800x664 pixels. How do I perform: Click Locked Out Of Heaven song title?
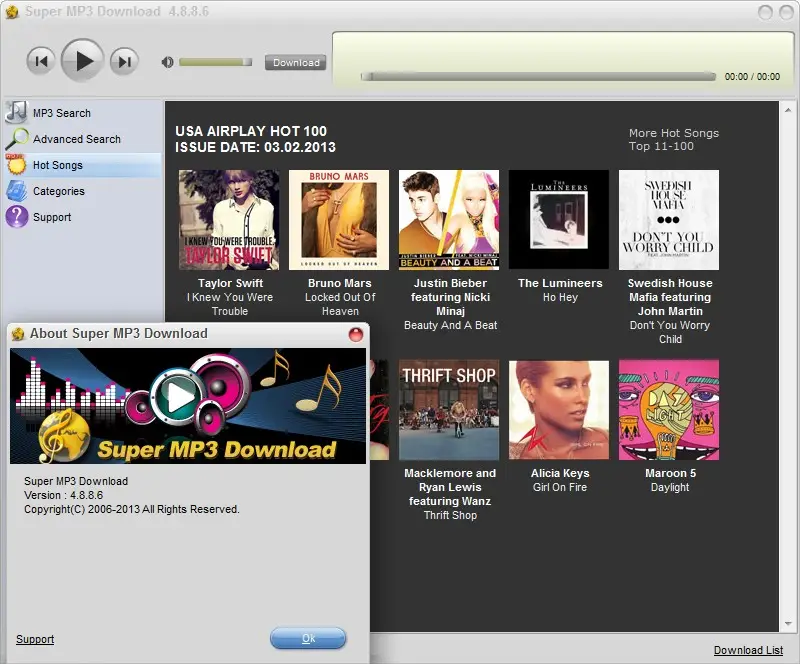click(340, 304)
